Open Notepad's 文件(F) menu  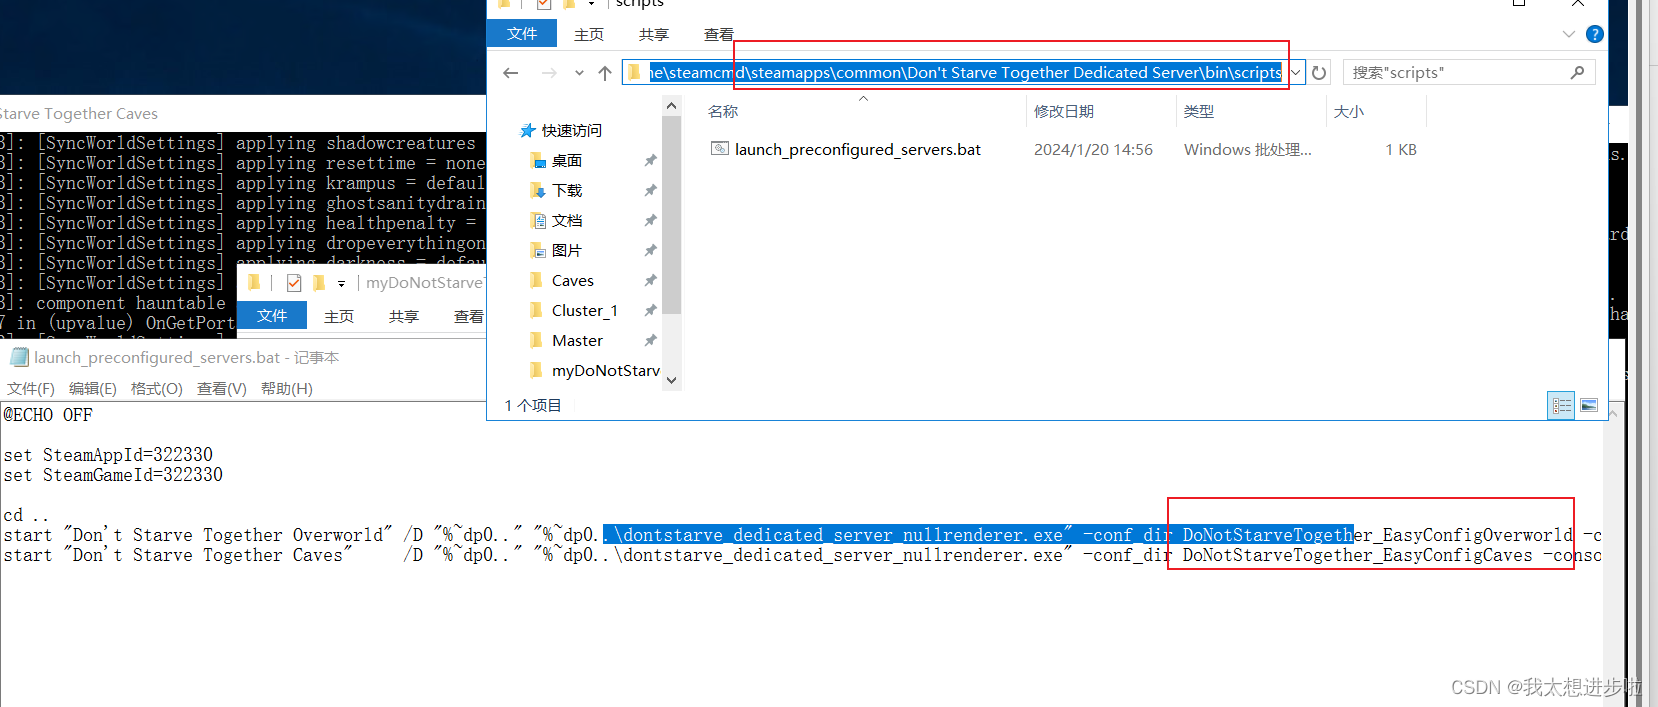tap(31, 389)
